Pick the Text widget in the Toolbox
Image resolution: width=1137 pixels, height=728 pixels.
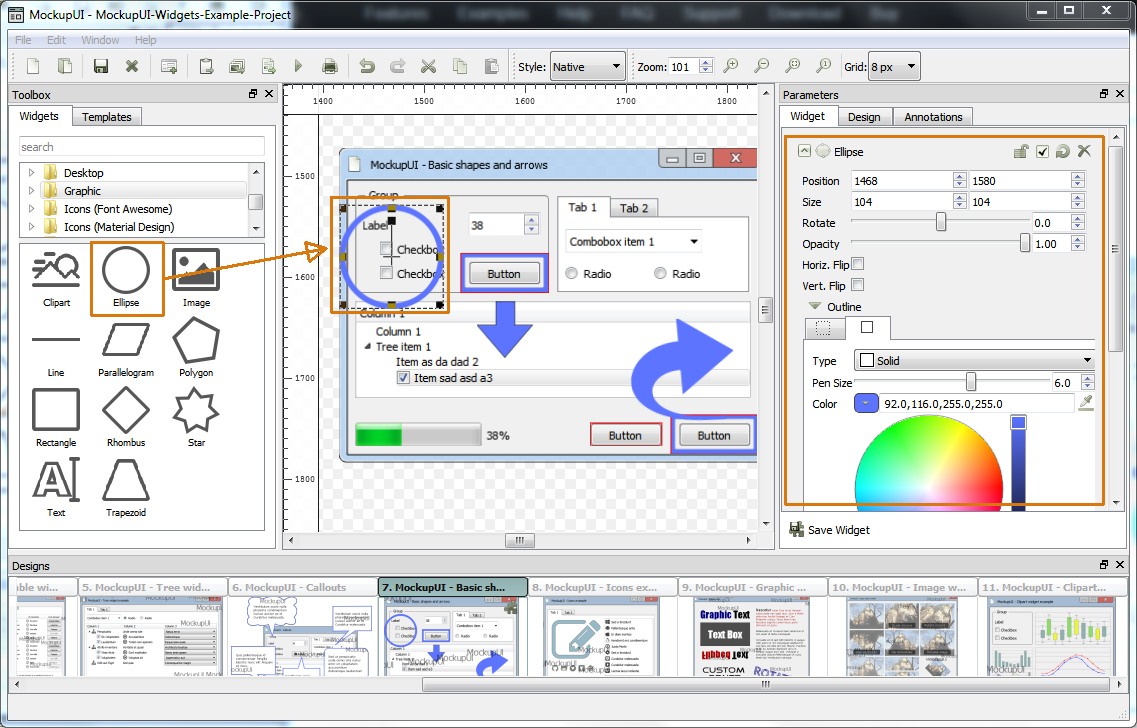point(56,488)
